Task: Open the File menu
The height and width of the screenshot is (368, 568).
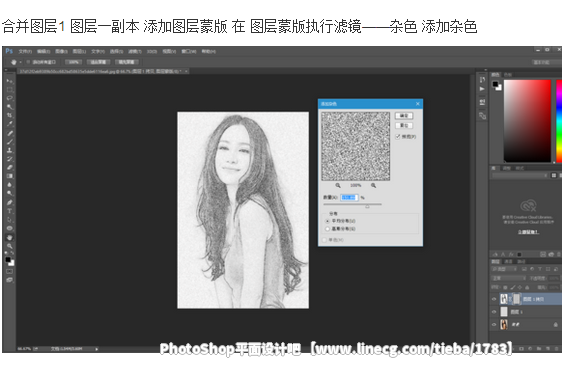Action: pos(25,51)
